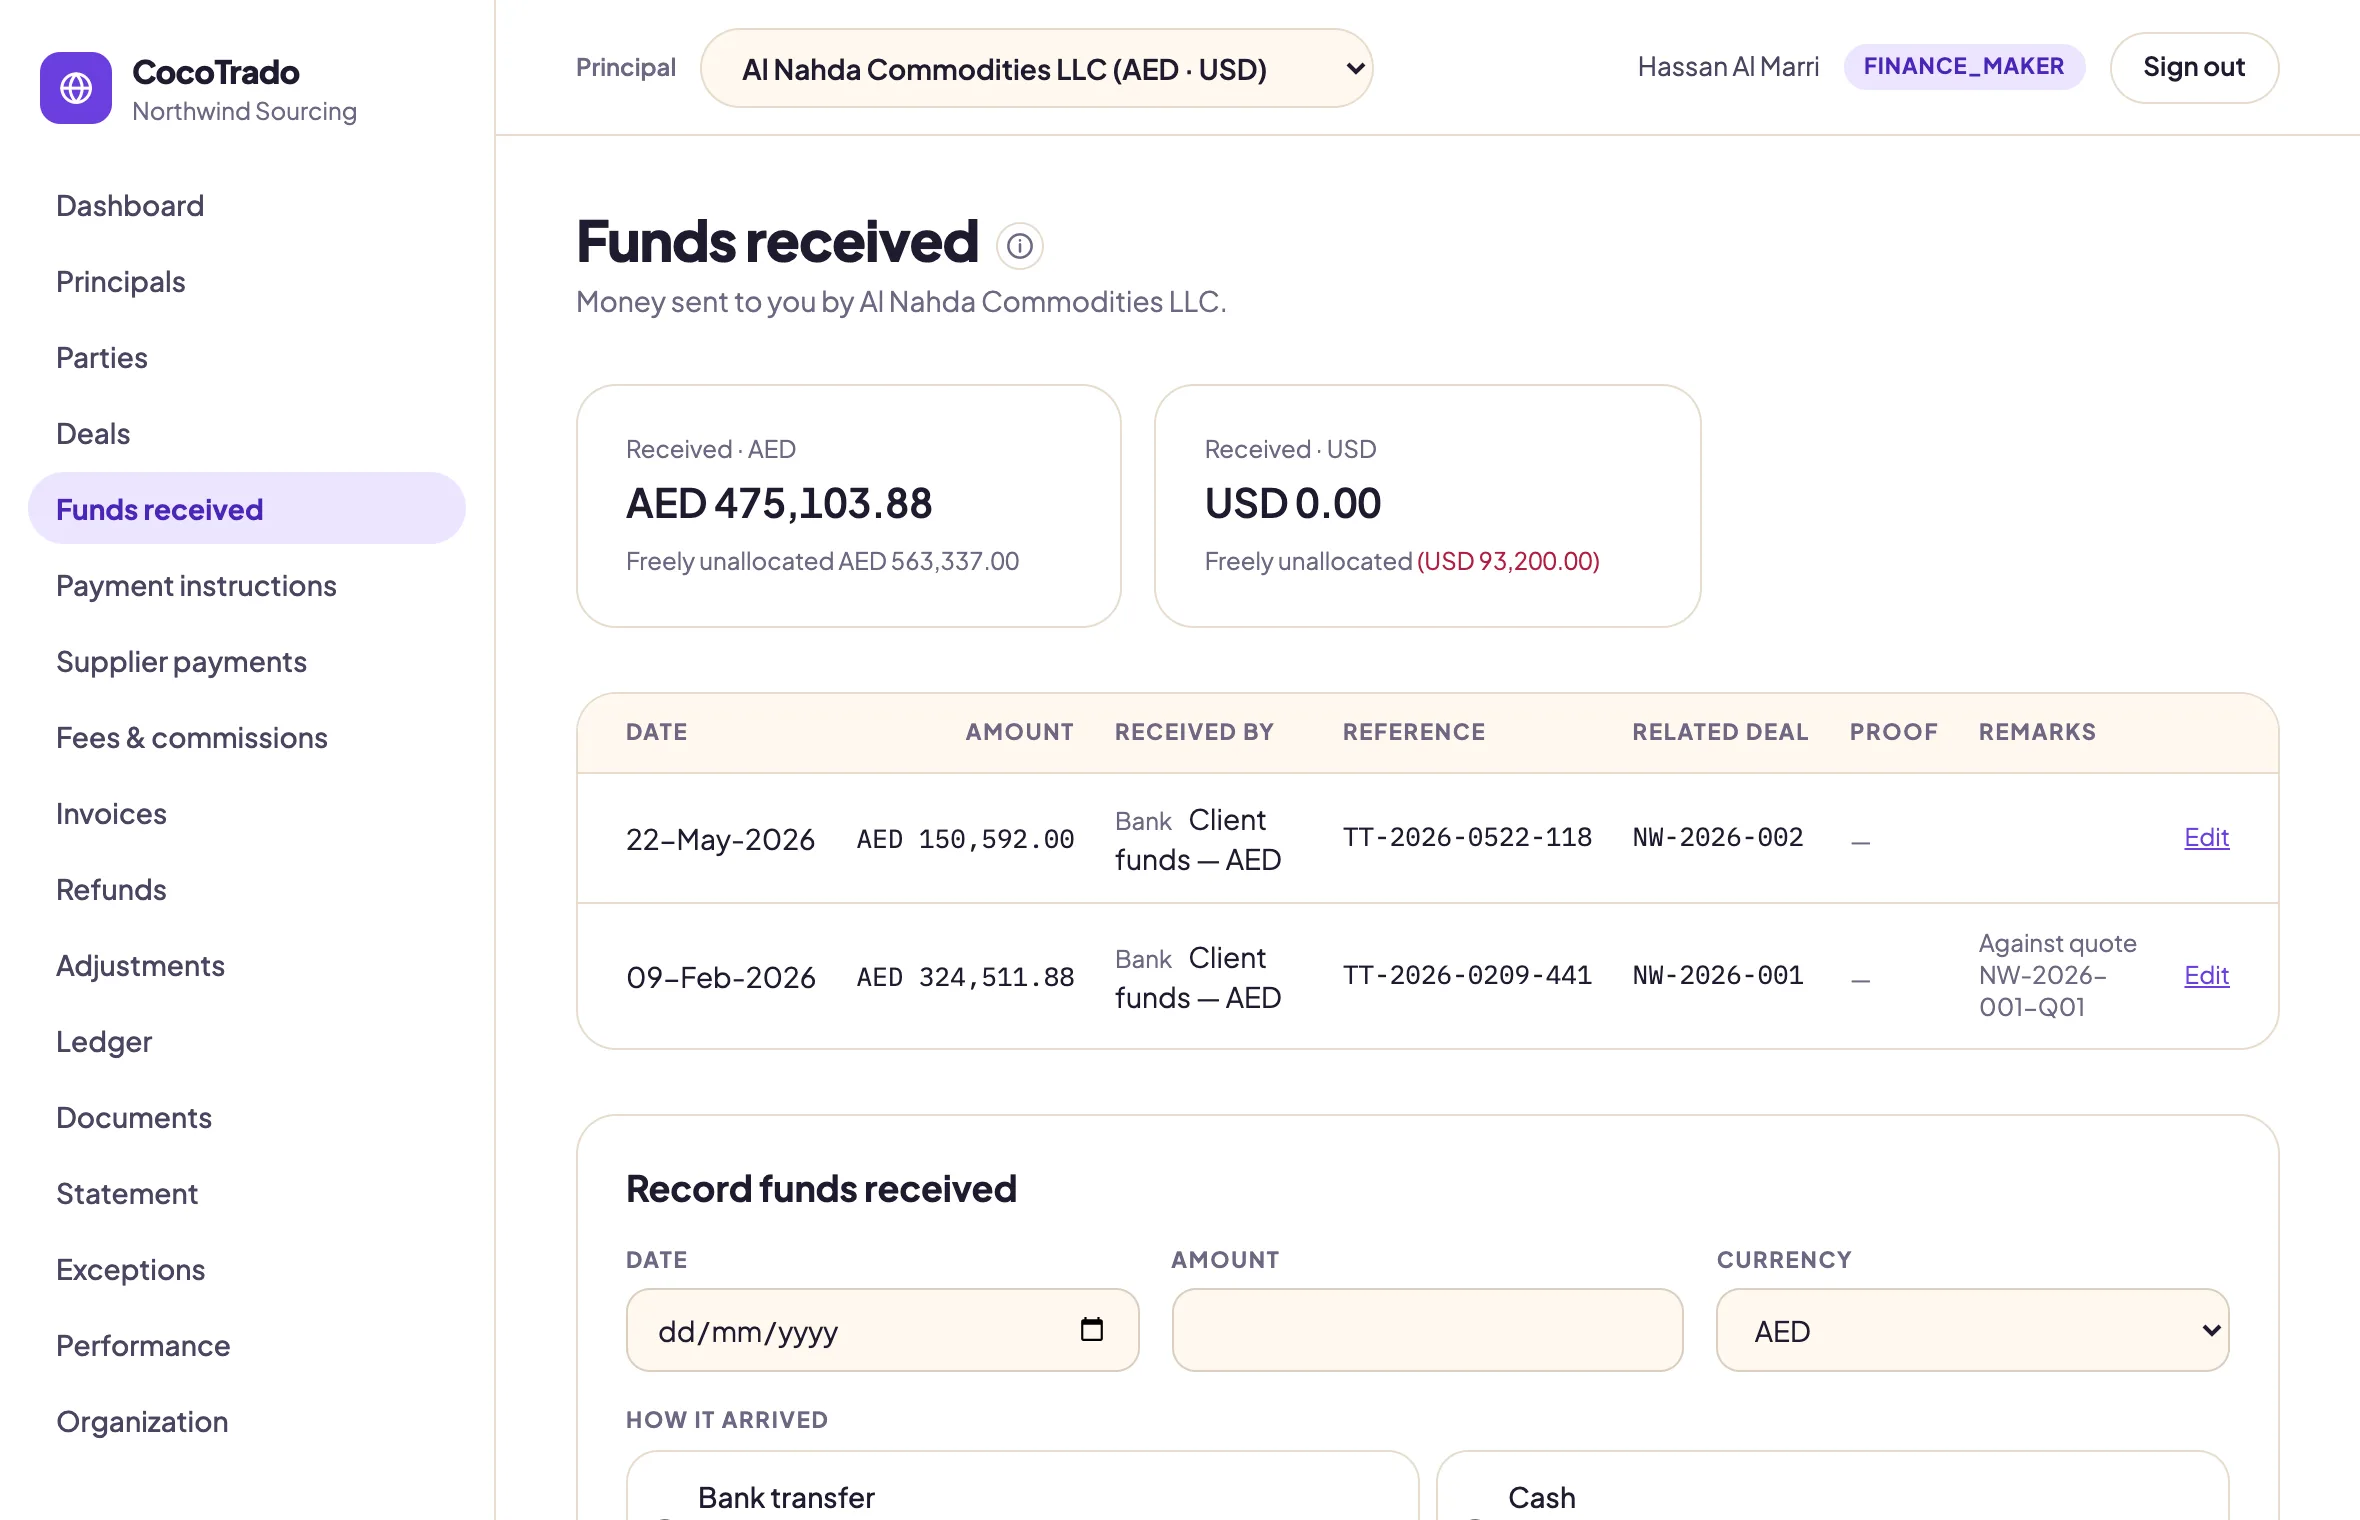Edit the 09-Feb-2026 funds entry
This screenshot has height=1520, width=2360.
tap(2206, 976)
